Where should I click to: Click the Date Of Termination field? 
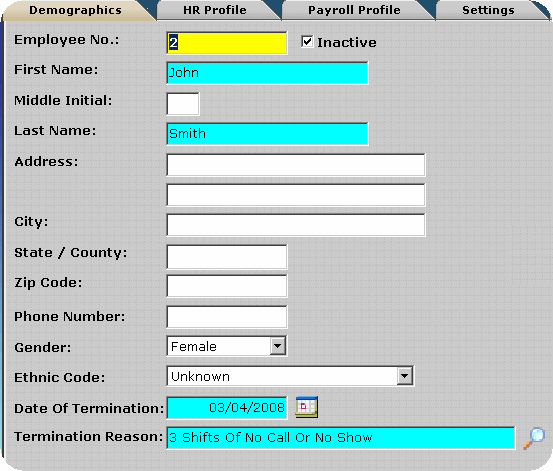click(x=227, y=408)
